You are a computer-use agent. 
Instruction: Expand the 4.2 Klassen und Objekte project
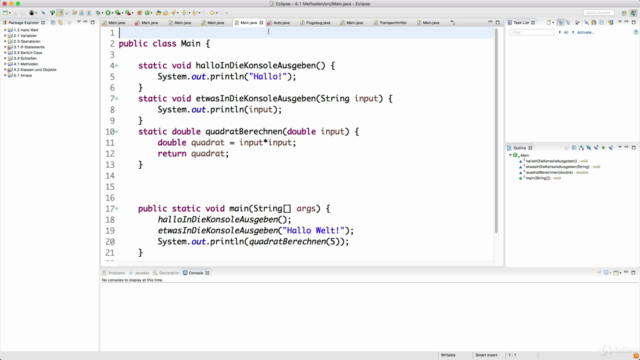pos(5,70)
